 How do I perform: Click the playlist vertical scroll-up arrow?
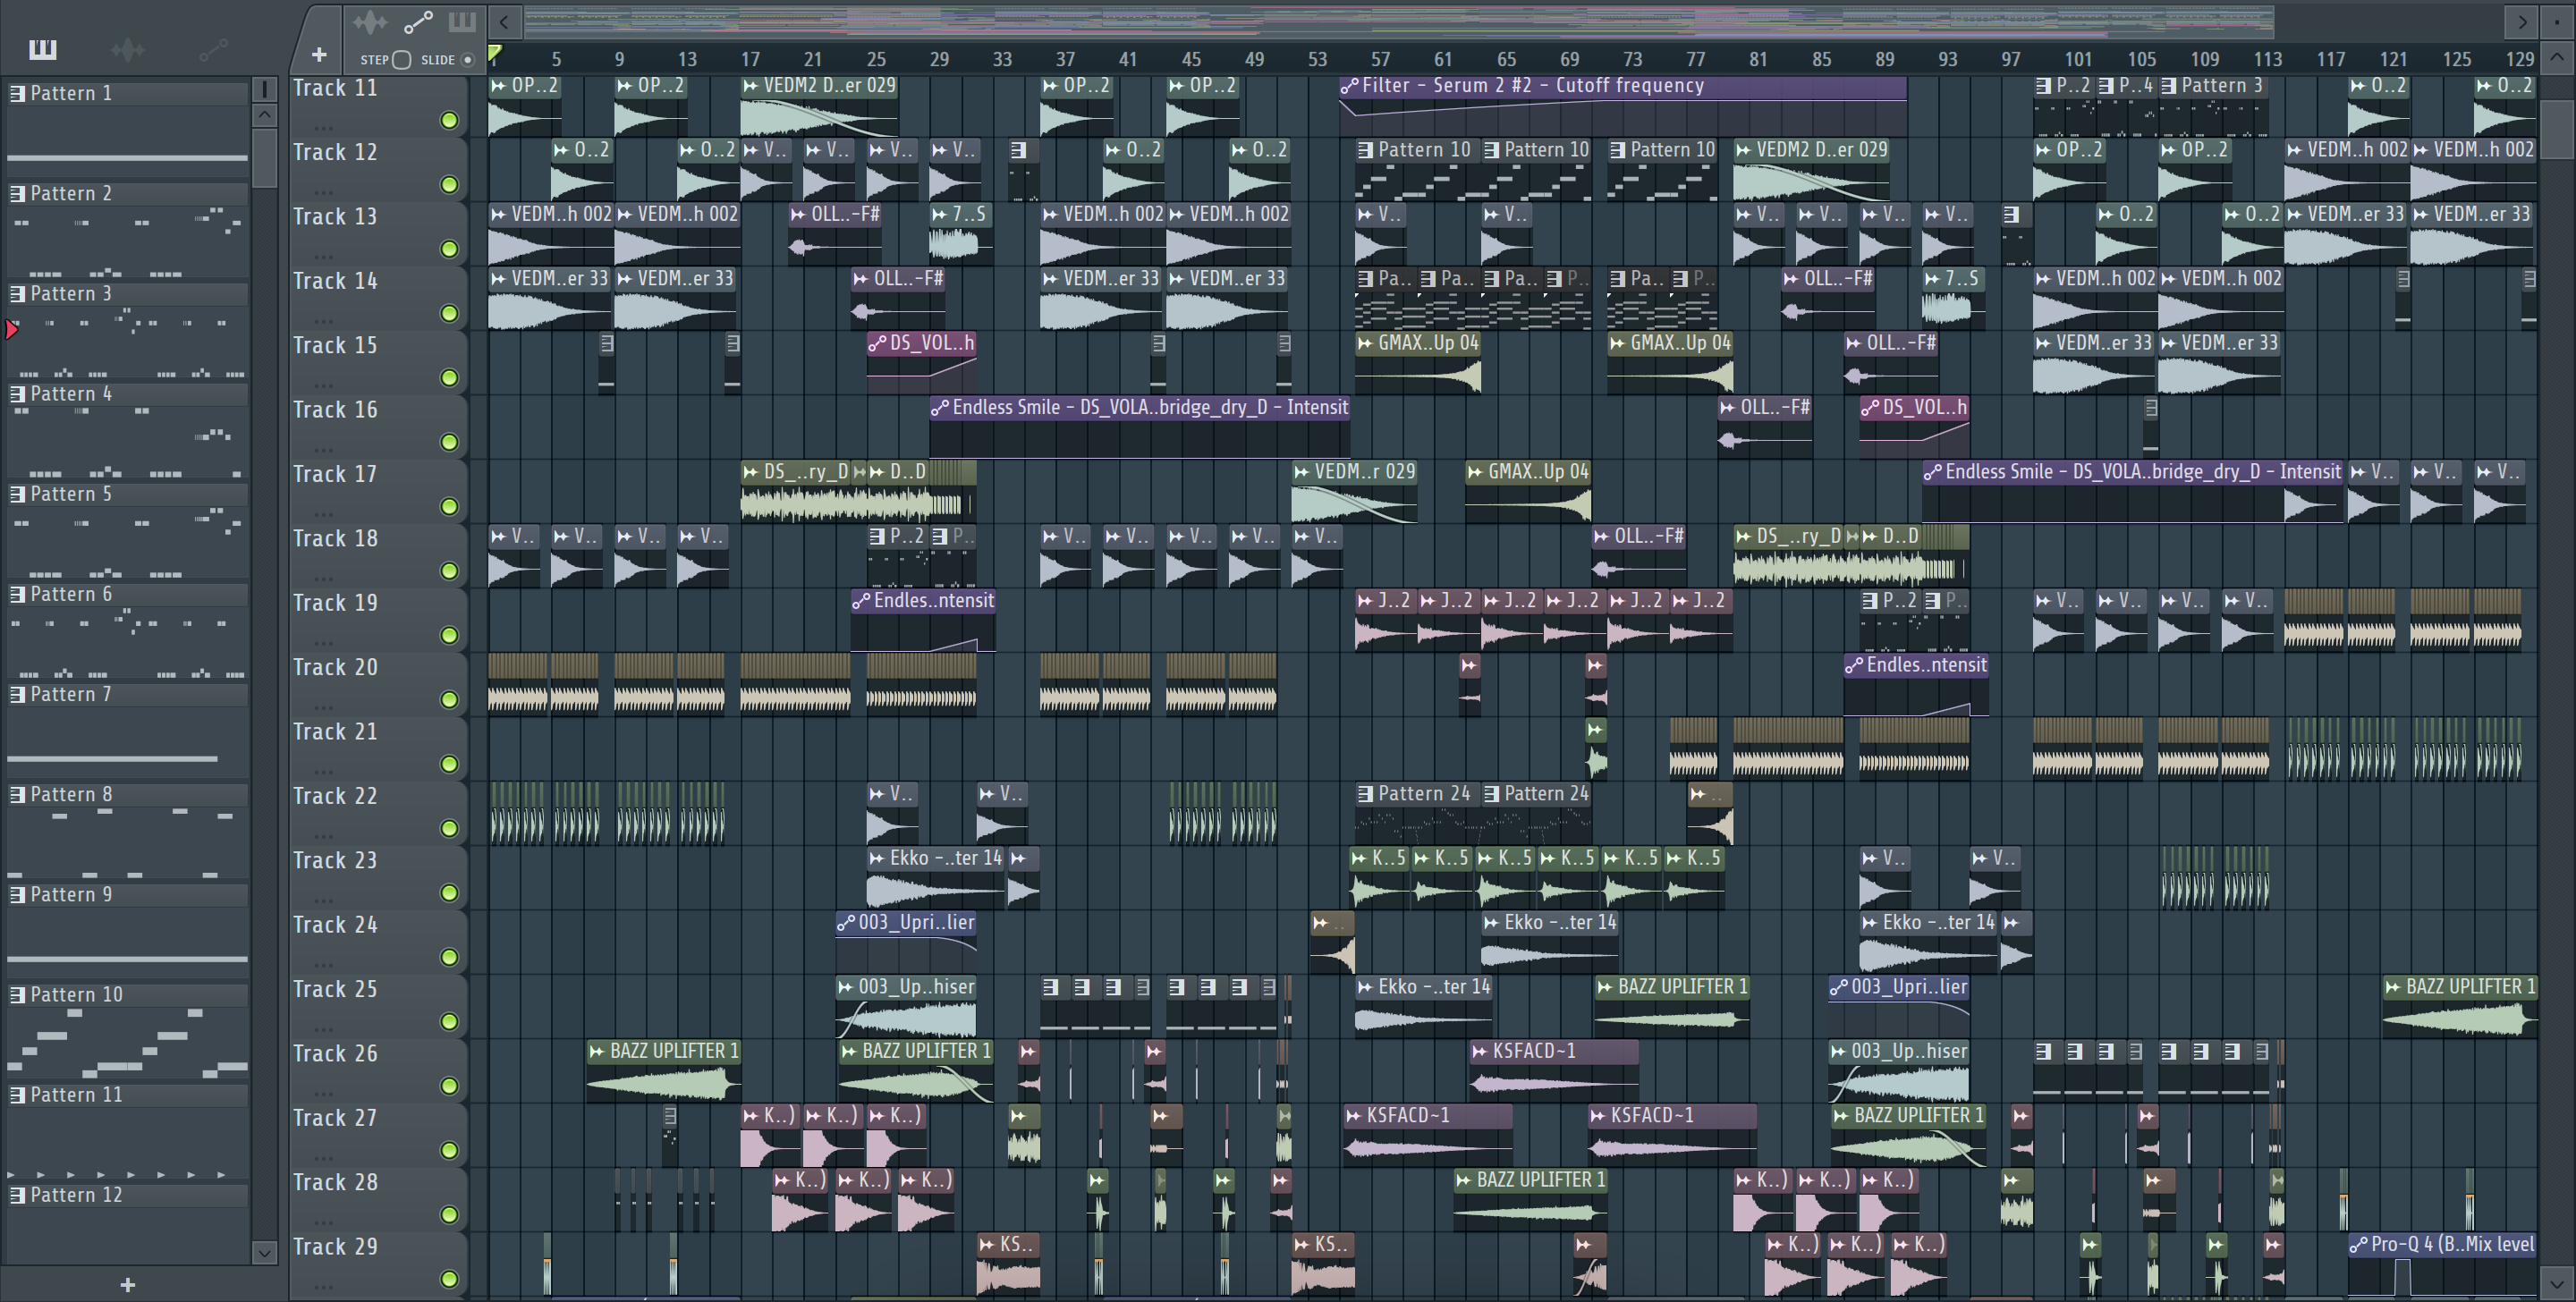[2556, 57]
